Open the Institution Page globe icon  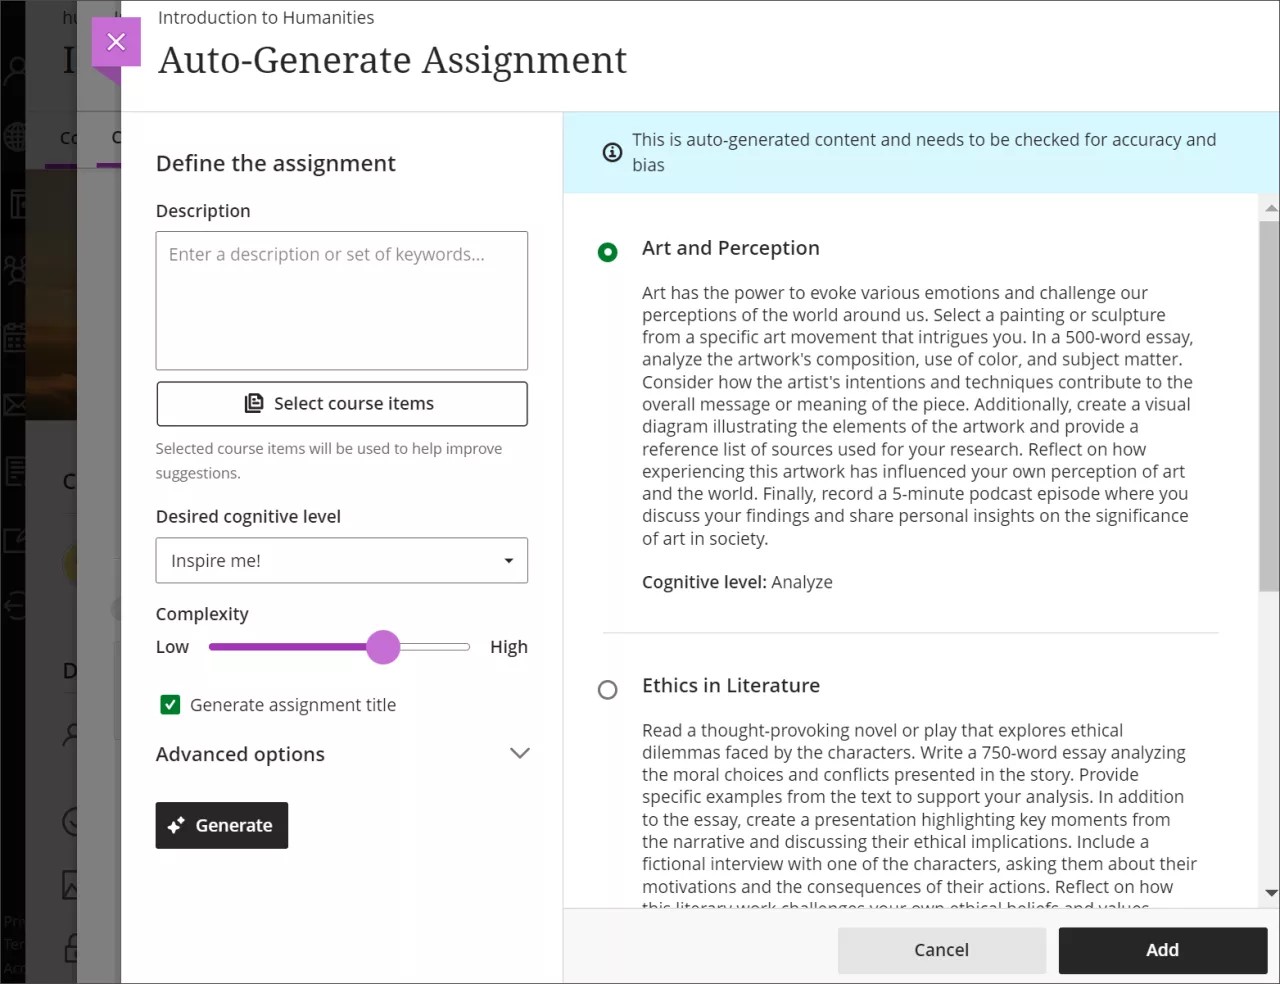[x=15, y=137]
